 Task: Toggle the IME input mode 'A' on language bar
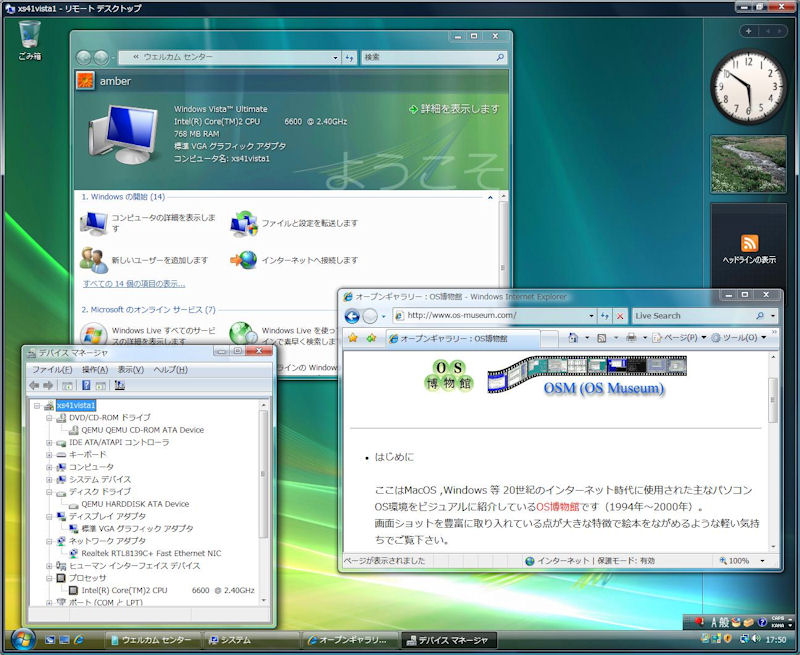click(714, 622)
